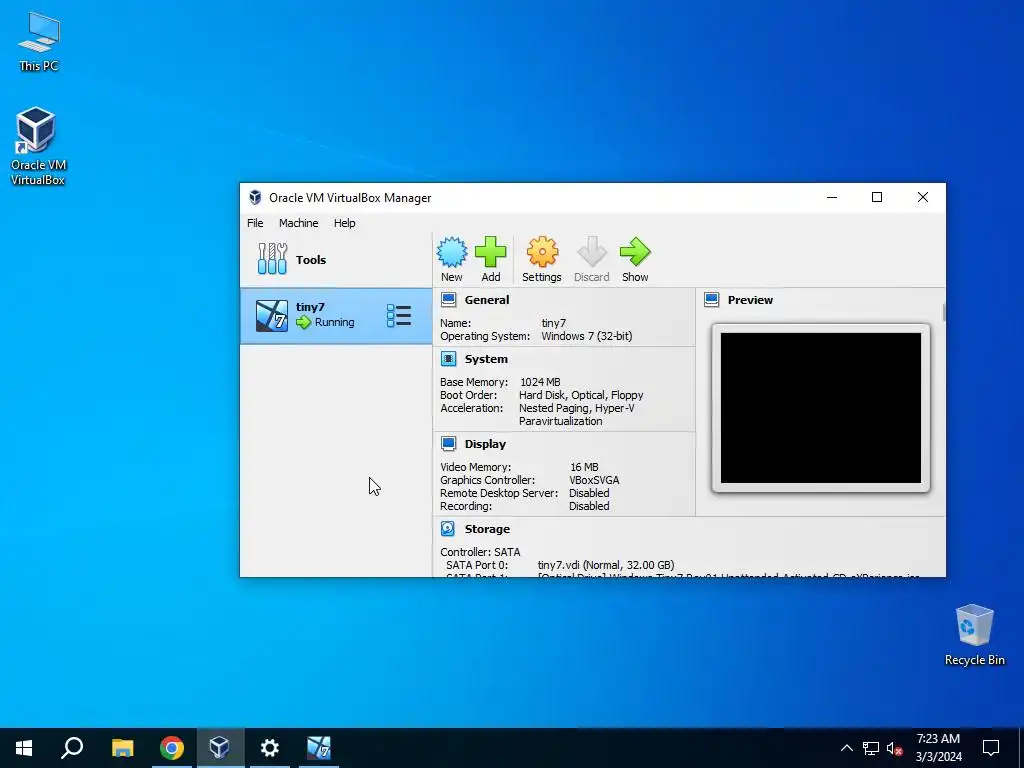
Task: Open Oracle VM VirtualBox desktop shortcut
Action: (37, 146)
